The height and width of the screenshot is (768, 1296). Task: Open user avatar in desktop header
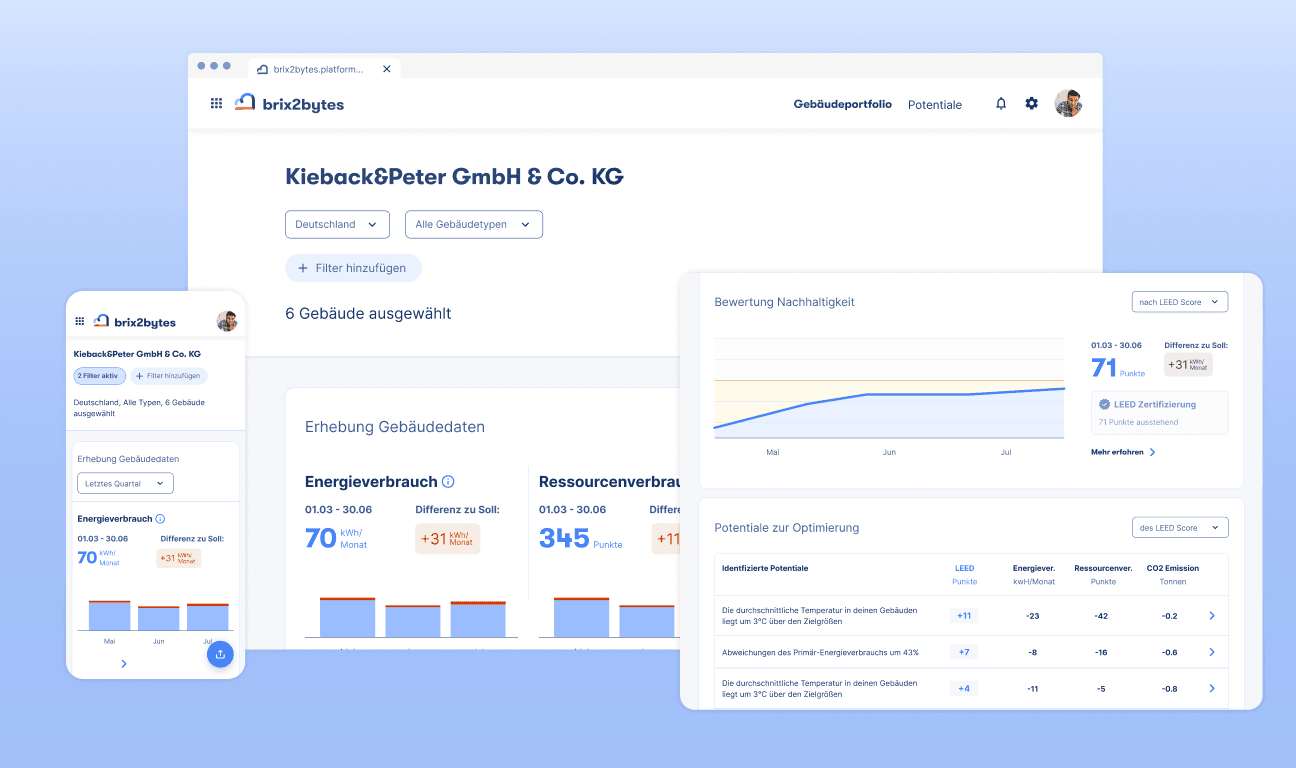click(x=1069, y=103)
